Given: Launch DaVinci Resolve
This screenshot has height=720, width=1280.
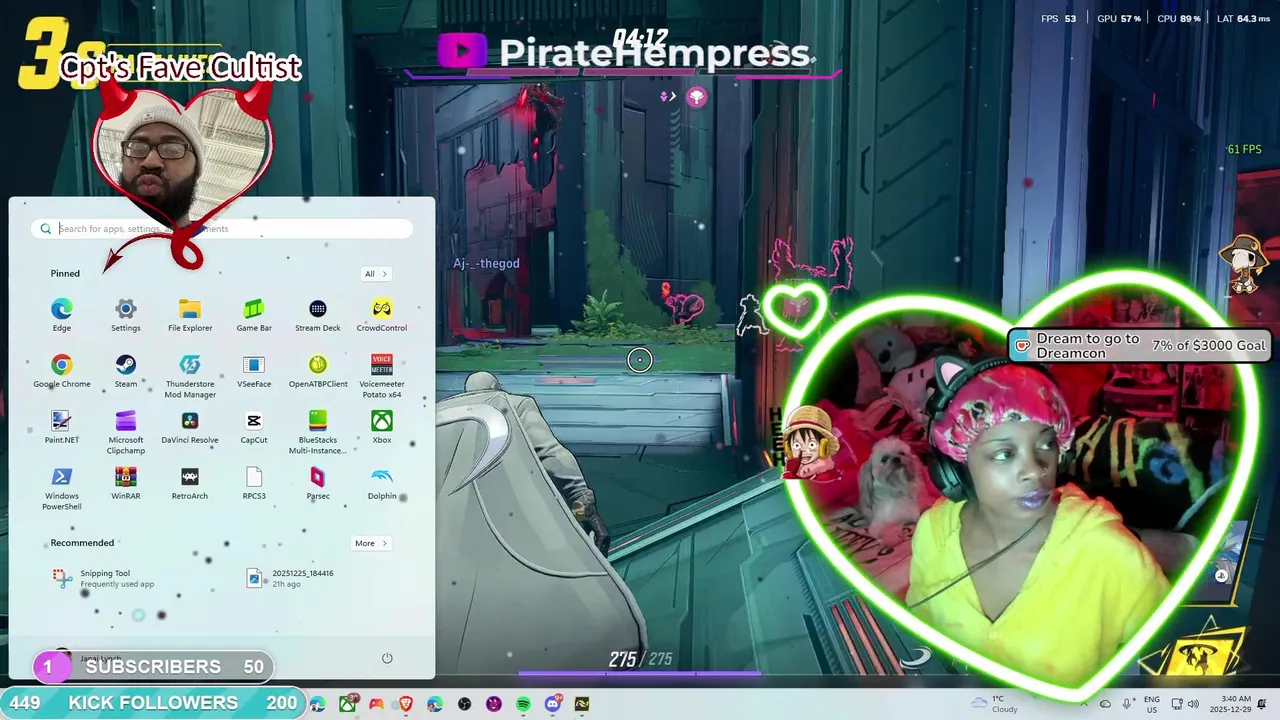Looking at the screenshot, I should 190,427.
